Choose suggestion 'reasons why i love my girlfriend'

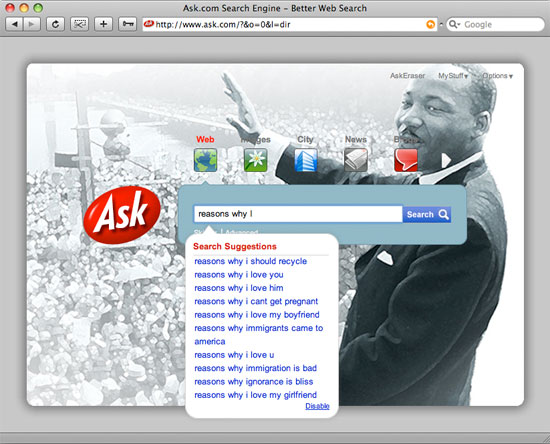coord(255,395)
